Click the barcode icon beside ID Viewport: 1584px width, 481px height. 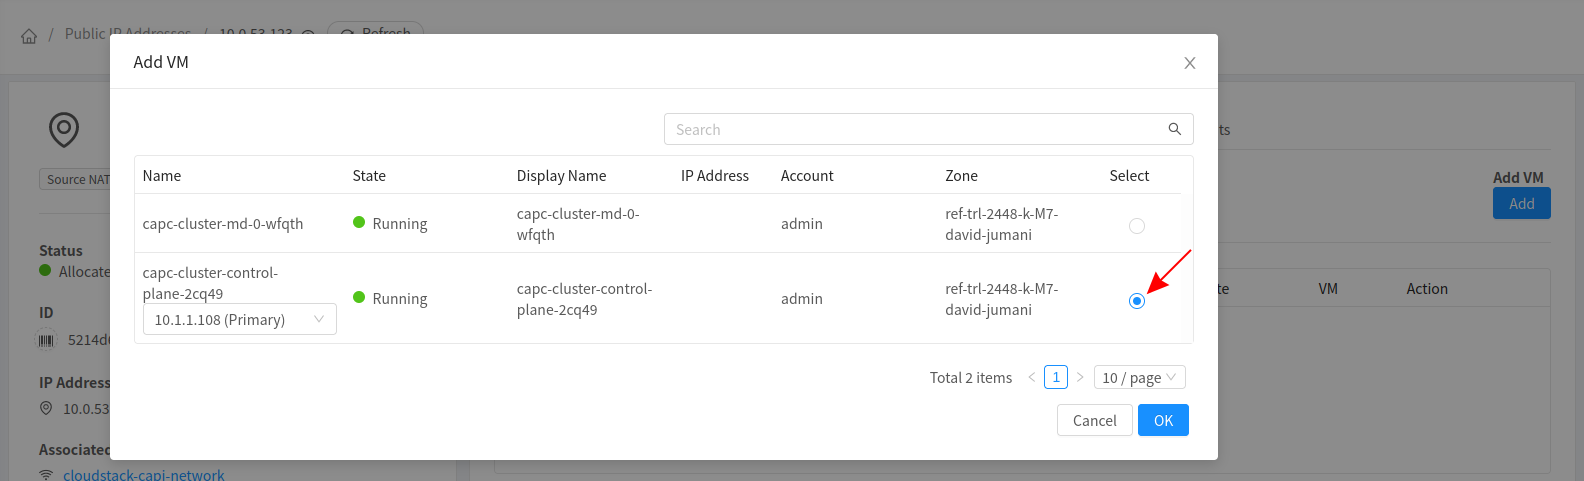click(47, 340)
